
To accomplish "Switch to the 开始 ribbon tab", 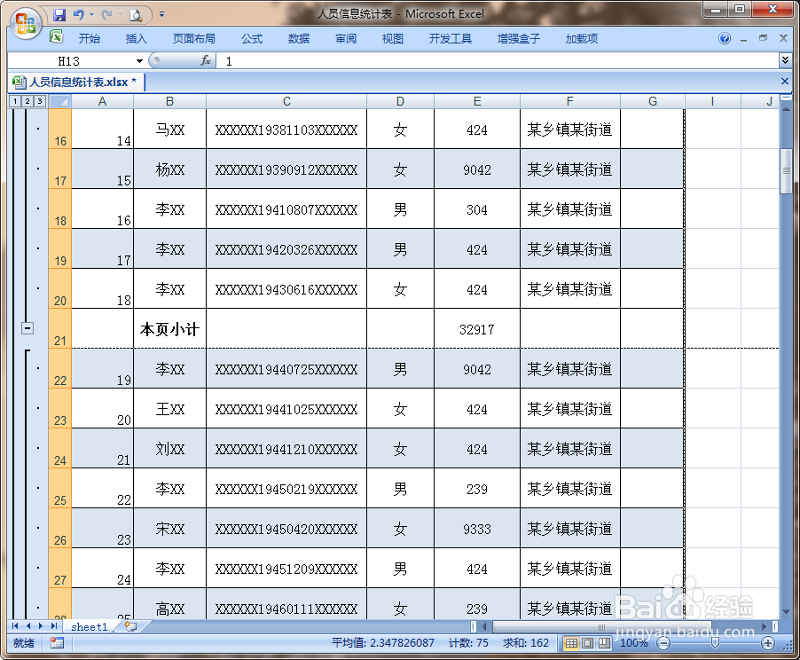I will (89, 38).
